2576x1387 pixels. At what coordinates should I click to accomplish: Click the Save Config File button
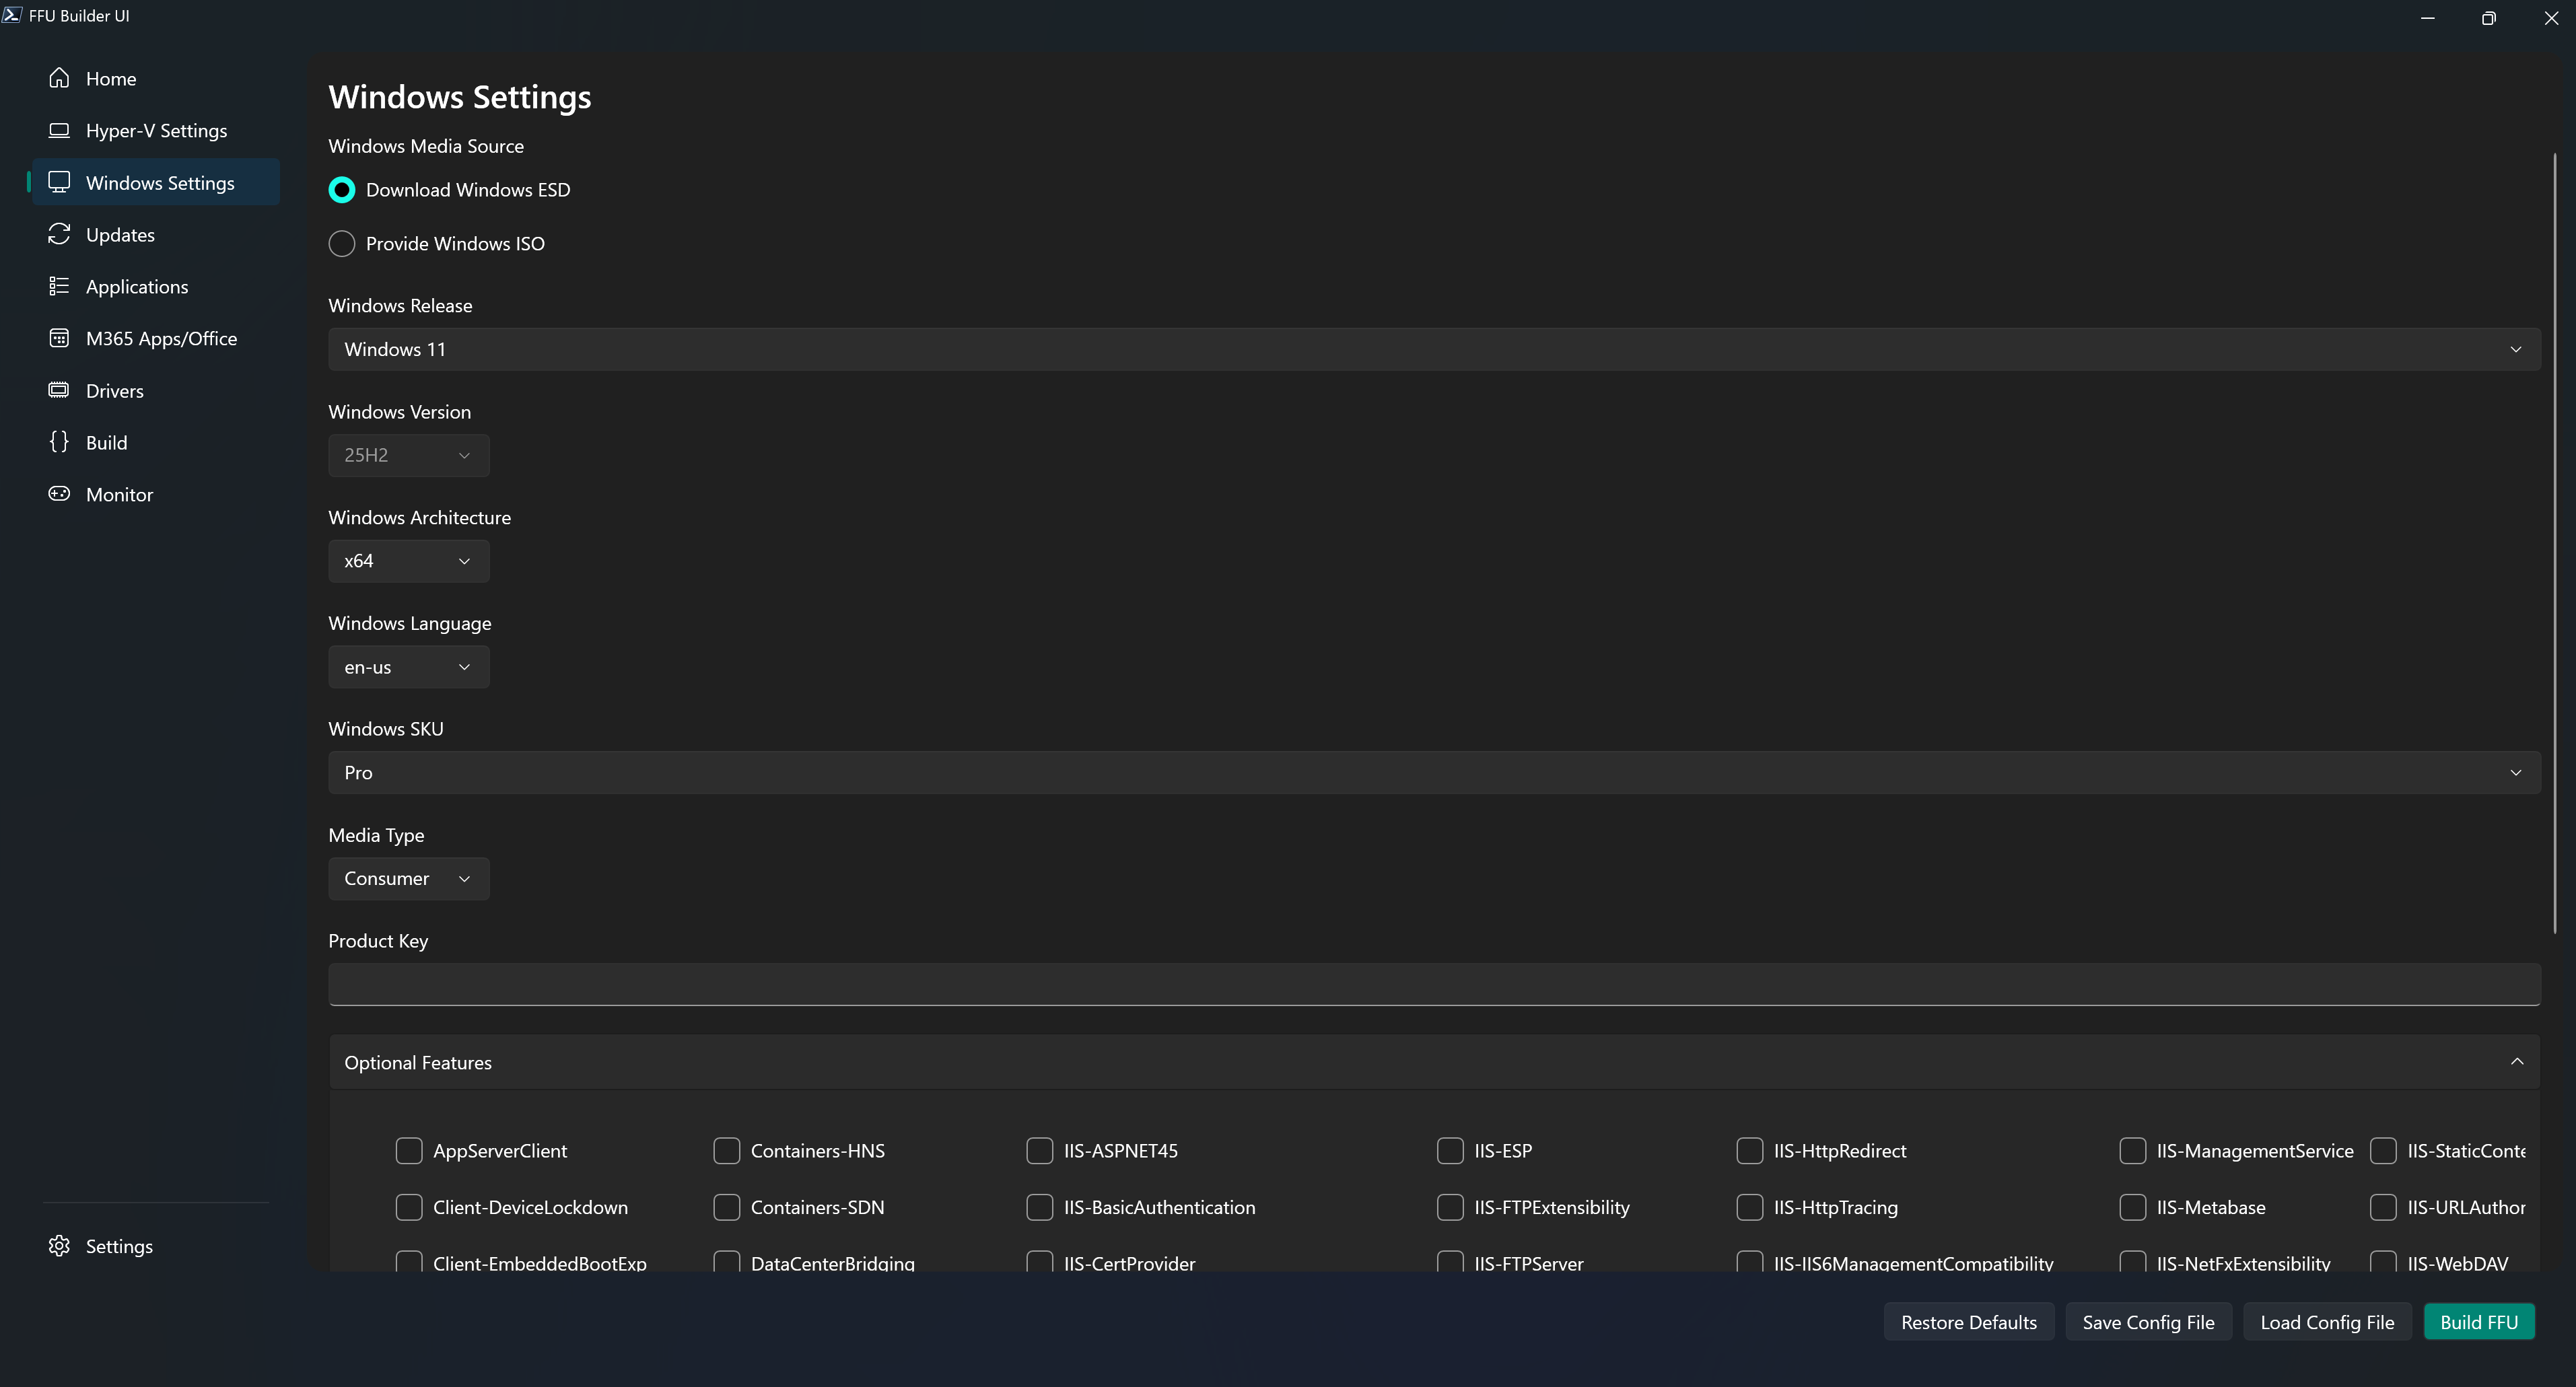coord(2148,1322)
